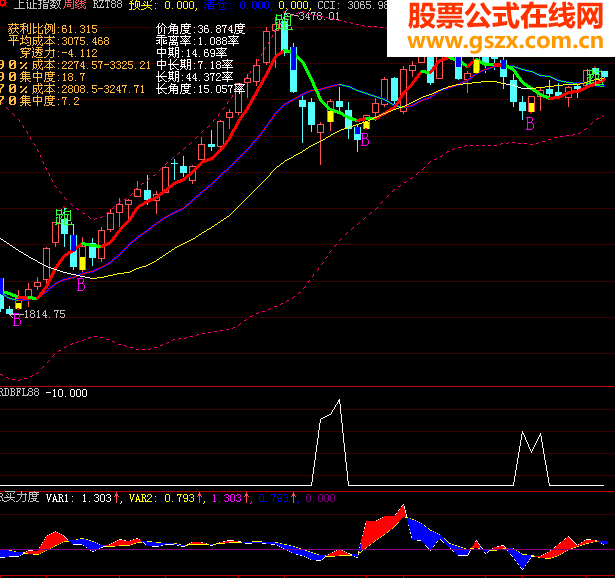The width and height of the screenshot is (615, 578).
Task: Click the 长角度:15.057率 readout
Action: click(200, 89)
